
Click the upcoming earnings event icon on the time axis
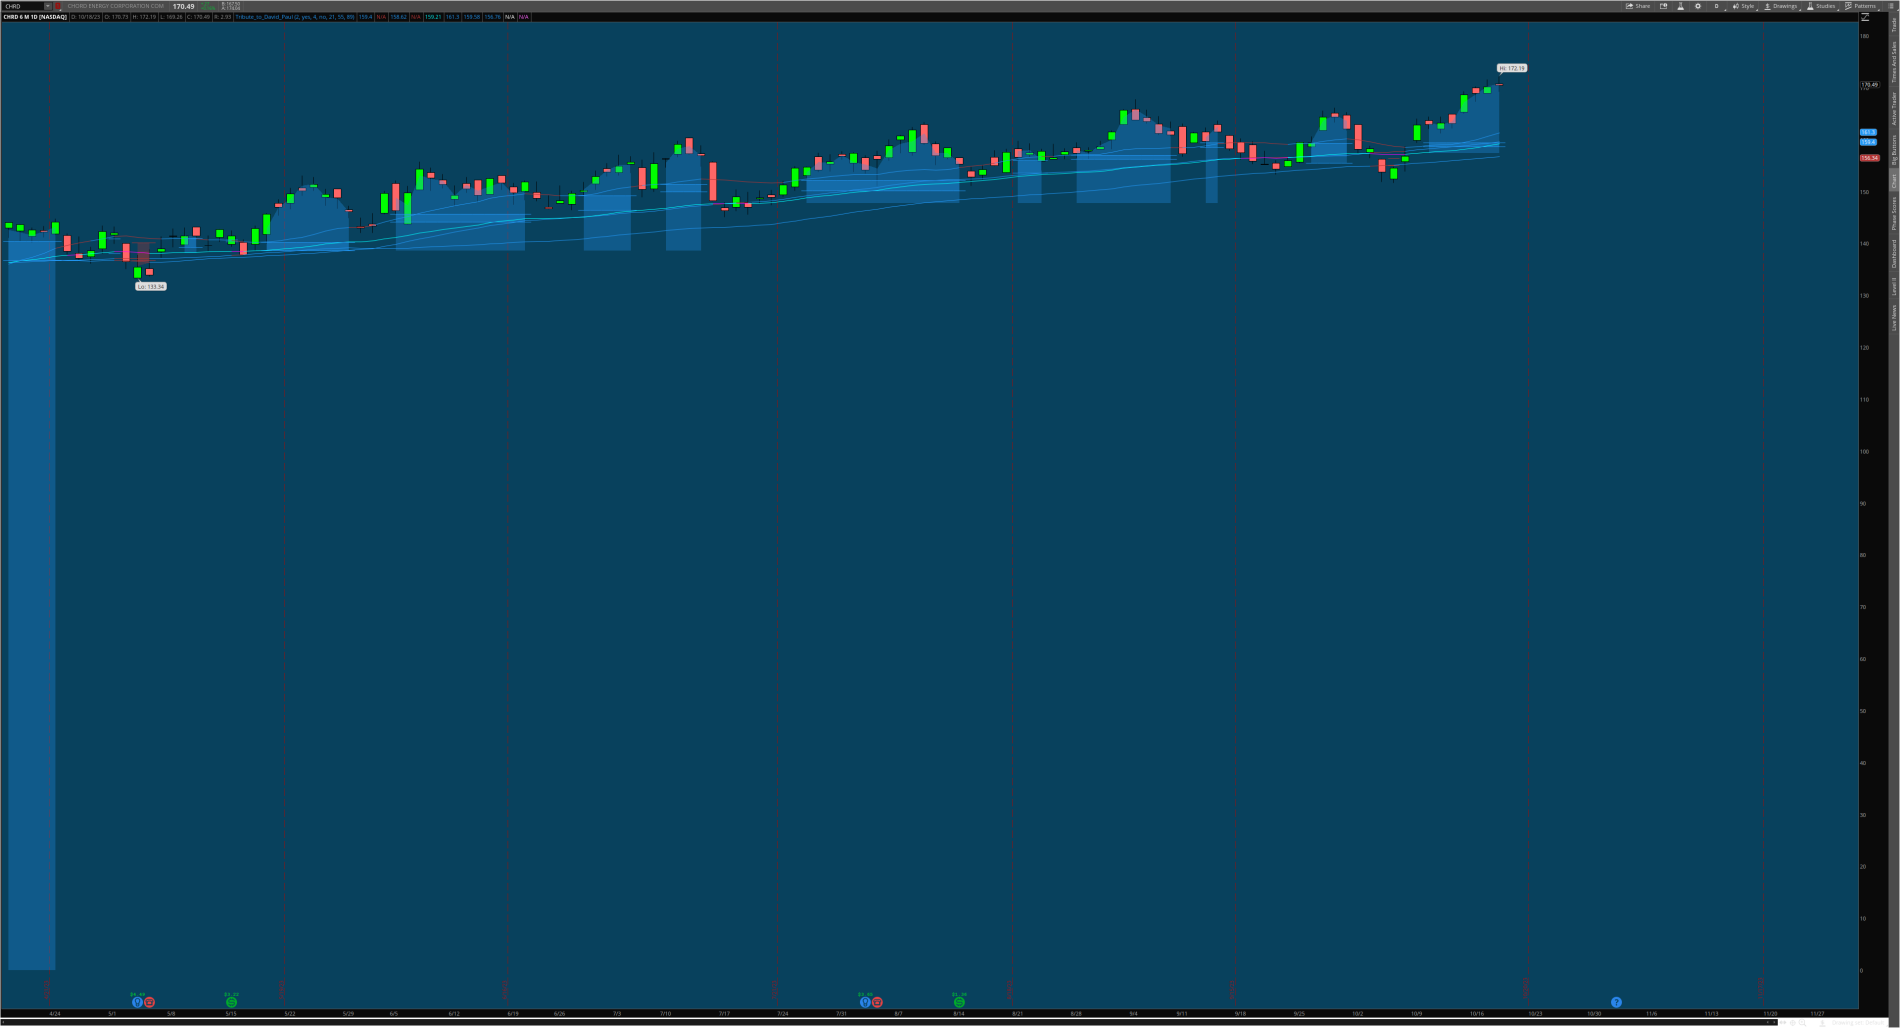[x=1616, y=1002]
